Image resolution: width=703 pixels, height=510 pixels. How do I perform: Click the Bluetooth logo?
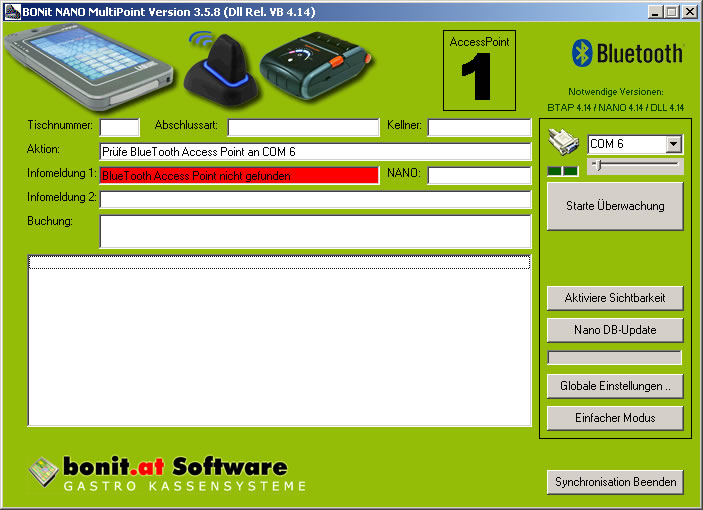[627, 53]
